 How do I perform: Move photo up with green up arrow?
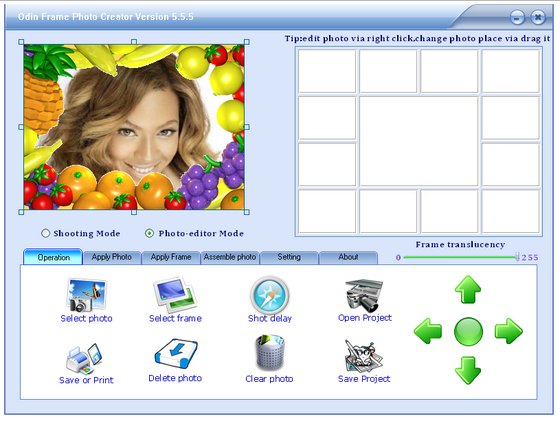468,290
